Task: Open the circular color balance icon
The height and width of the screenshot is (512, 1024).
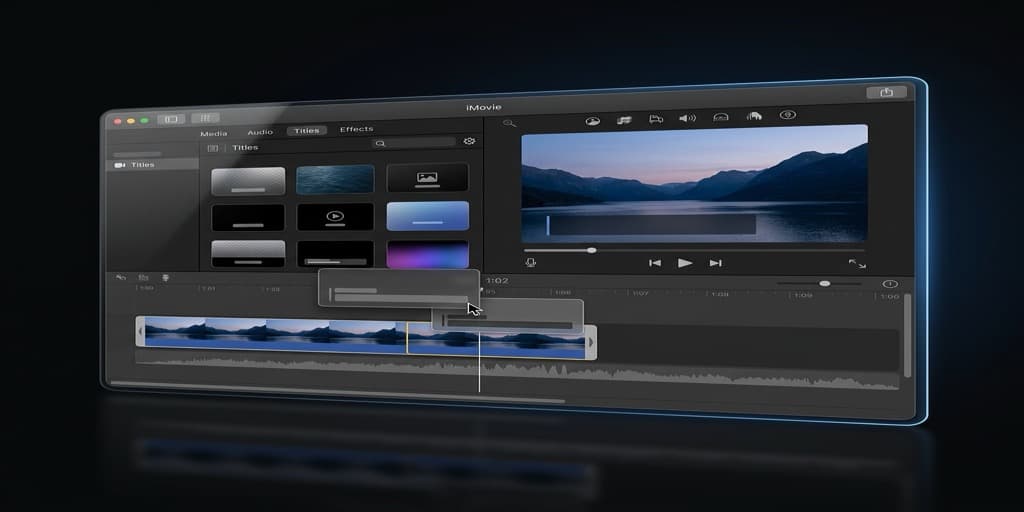Action: click(x=592, y=121)
